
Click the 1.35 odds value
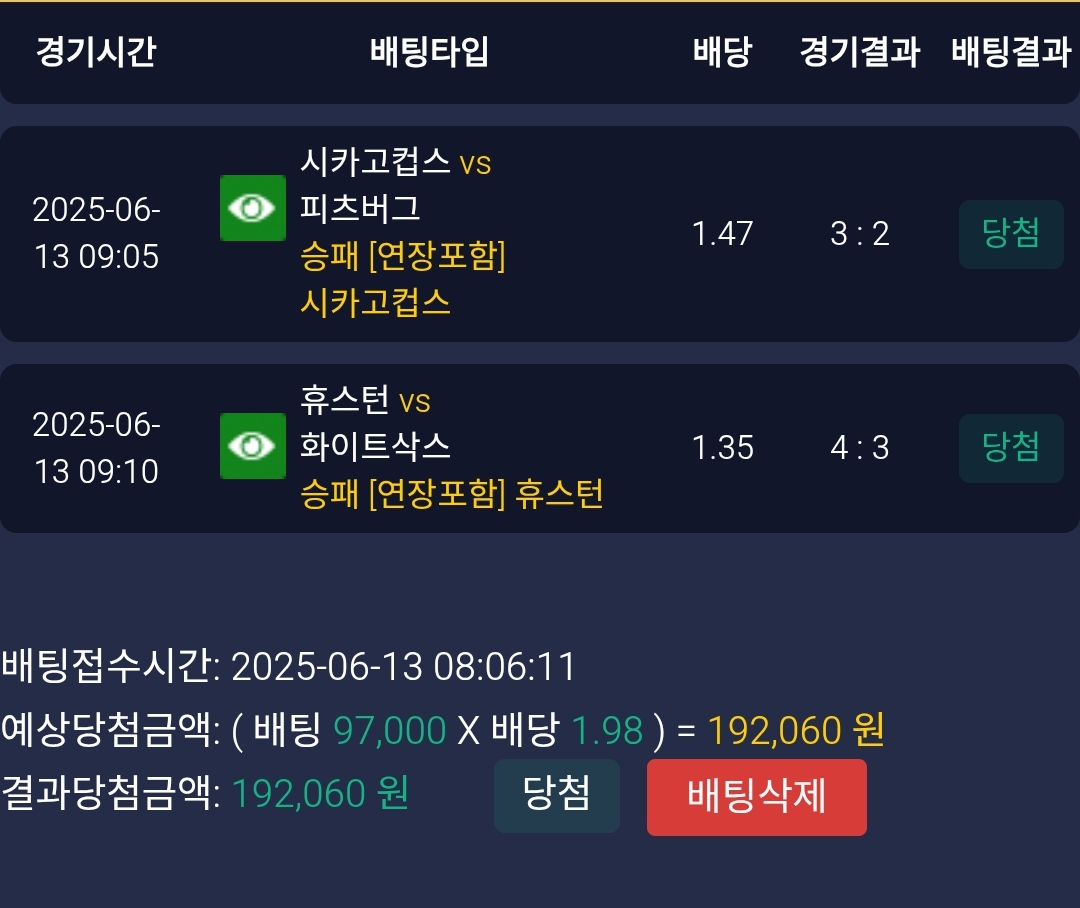tap(722, 448)
